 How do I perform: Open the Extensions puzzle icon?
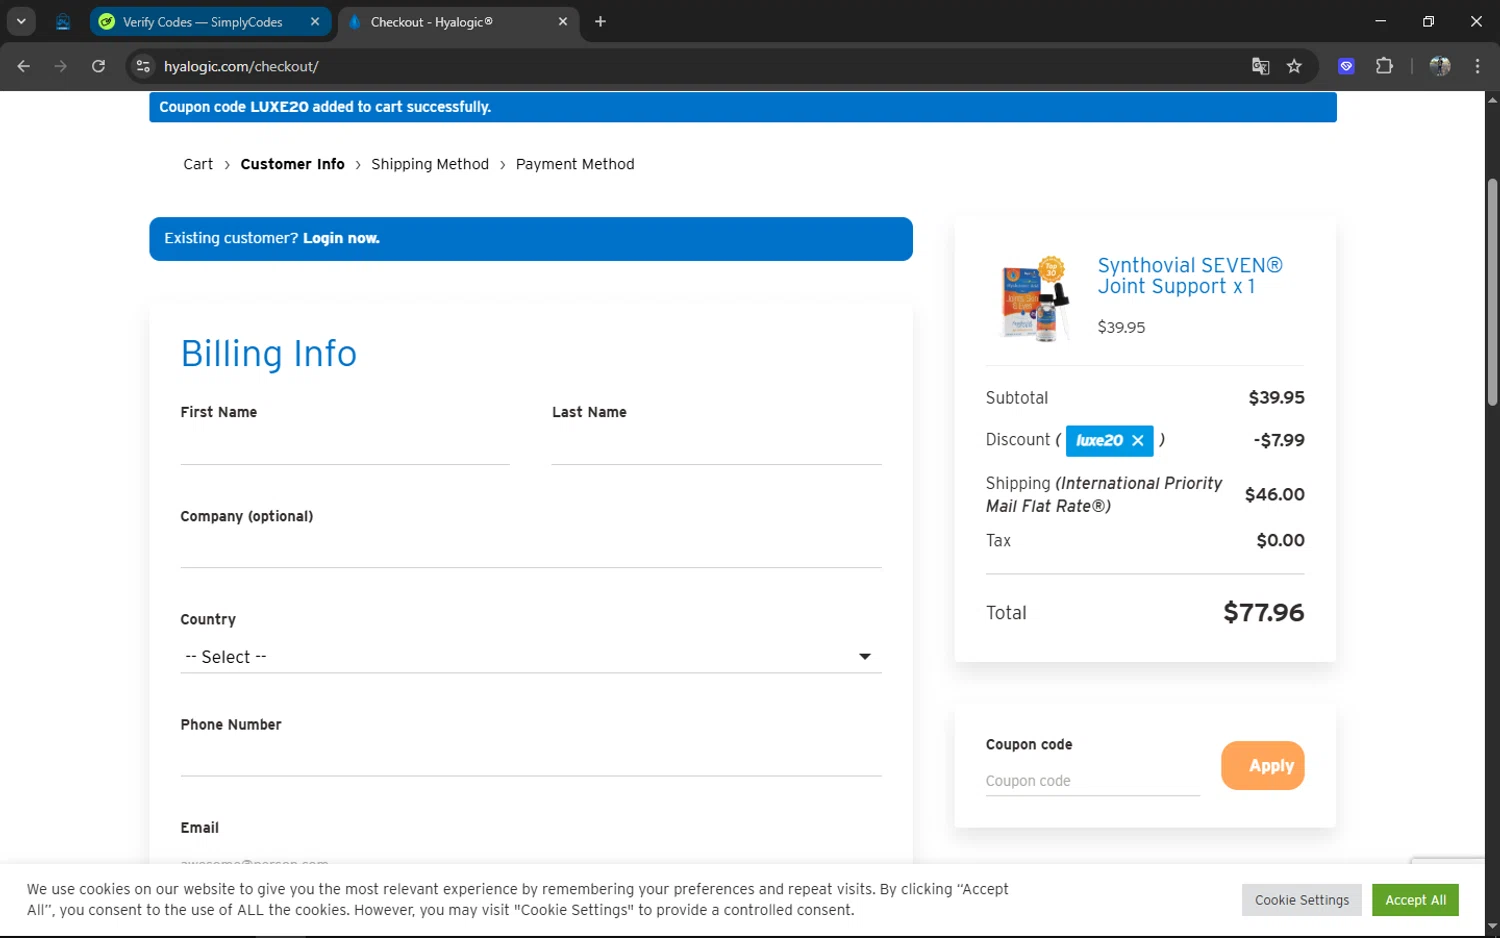1384,66
